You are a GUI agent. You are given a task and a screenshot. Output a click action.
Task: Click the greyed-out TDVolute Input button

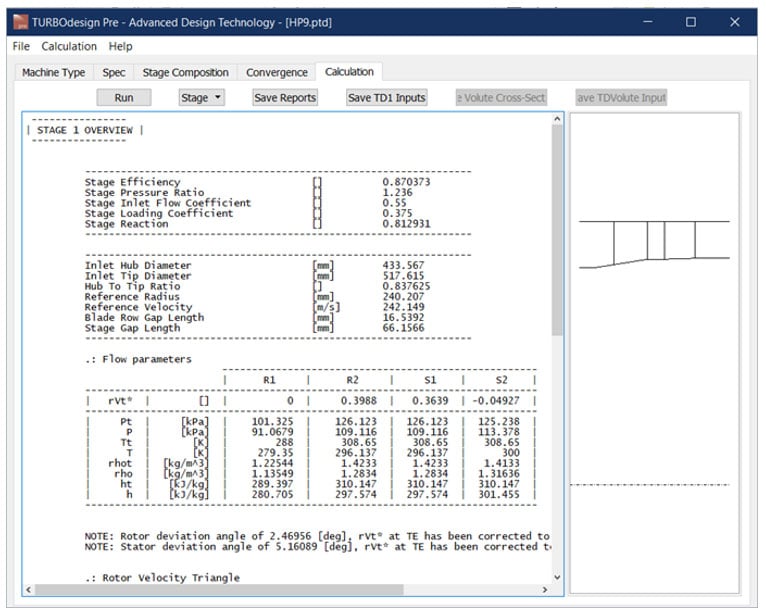point(621,98)
